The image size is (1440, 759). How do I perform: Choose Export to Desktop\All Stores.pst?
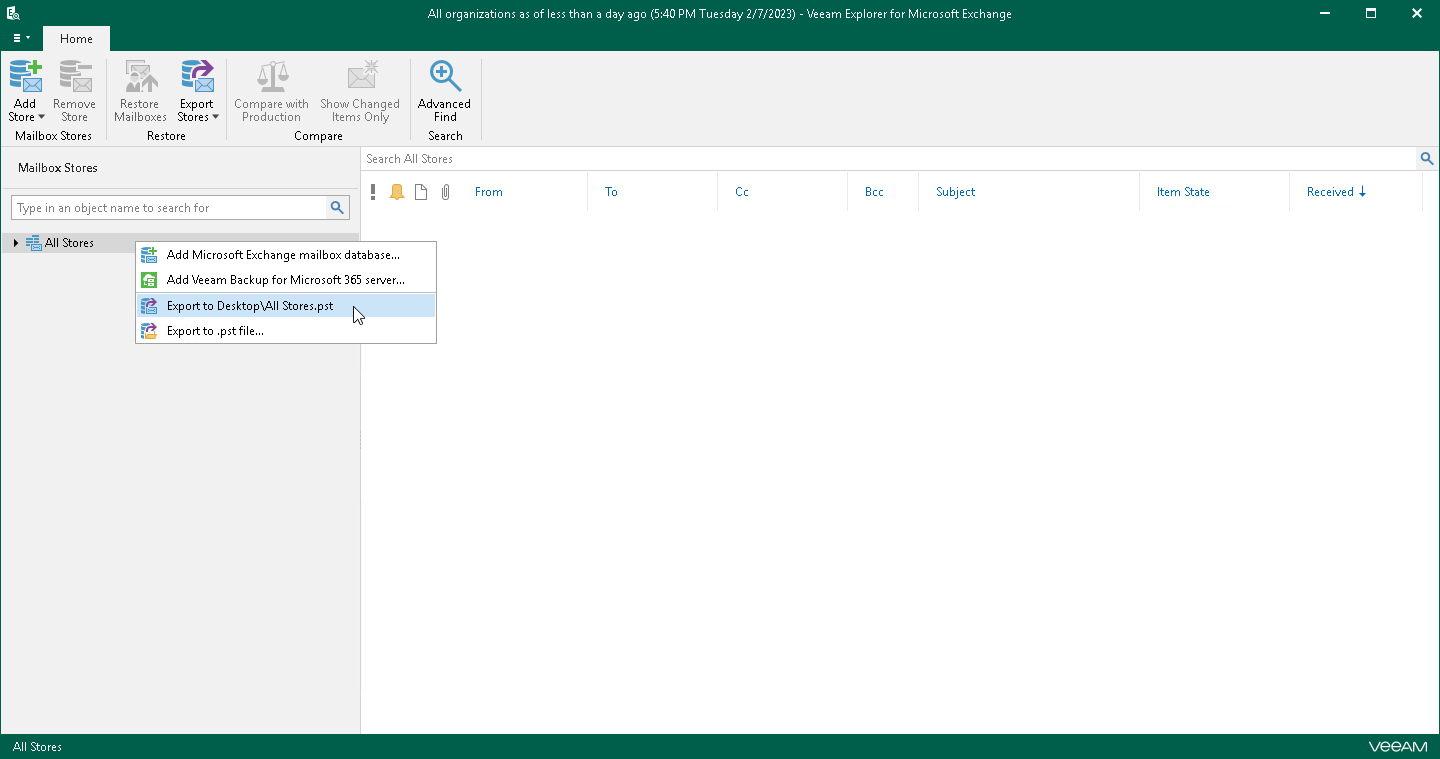coord(249,305)
